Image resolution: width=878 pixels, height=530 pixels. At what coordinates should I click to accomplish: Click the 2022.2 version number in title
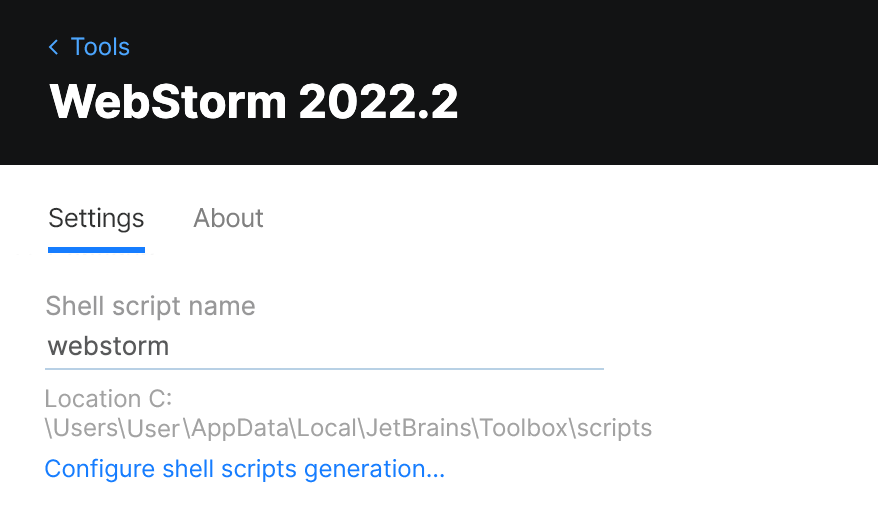[x=378, y=101]
